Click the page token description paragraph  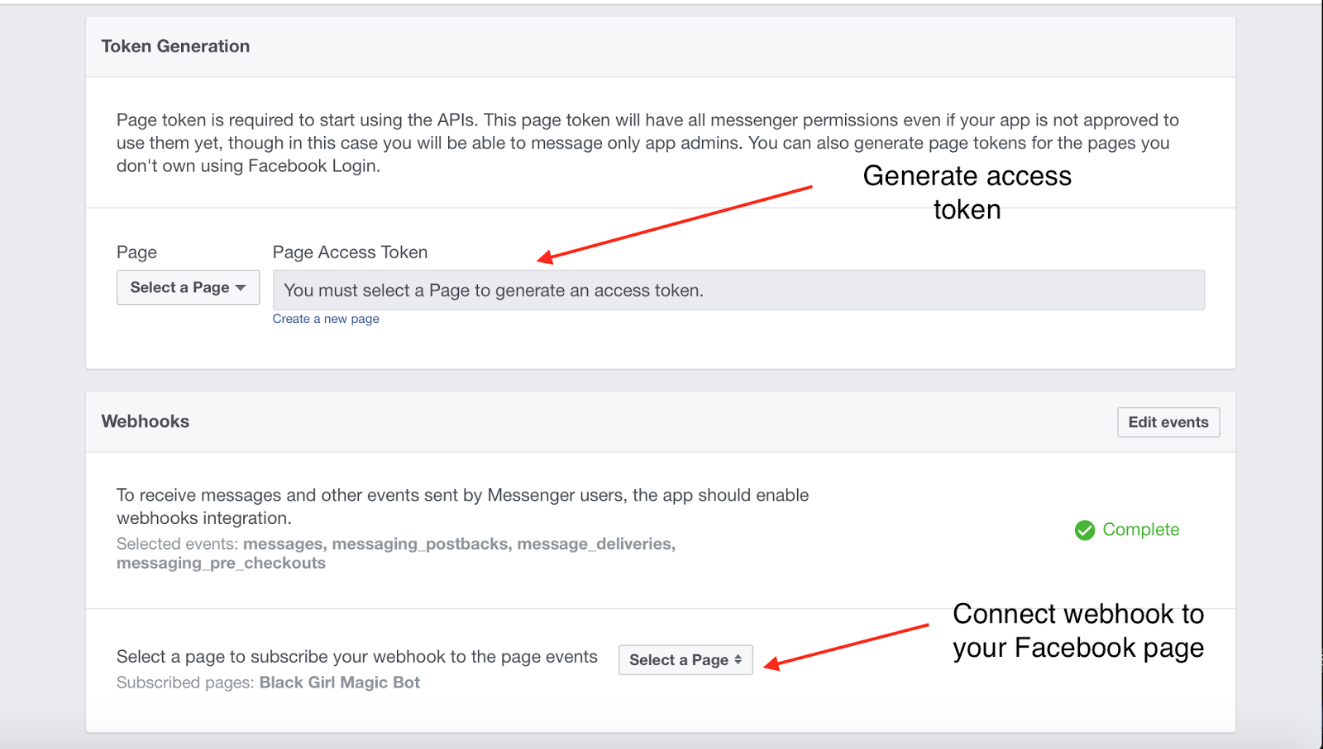[x=647, y=143]
